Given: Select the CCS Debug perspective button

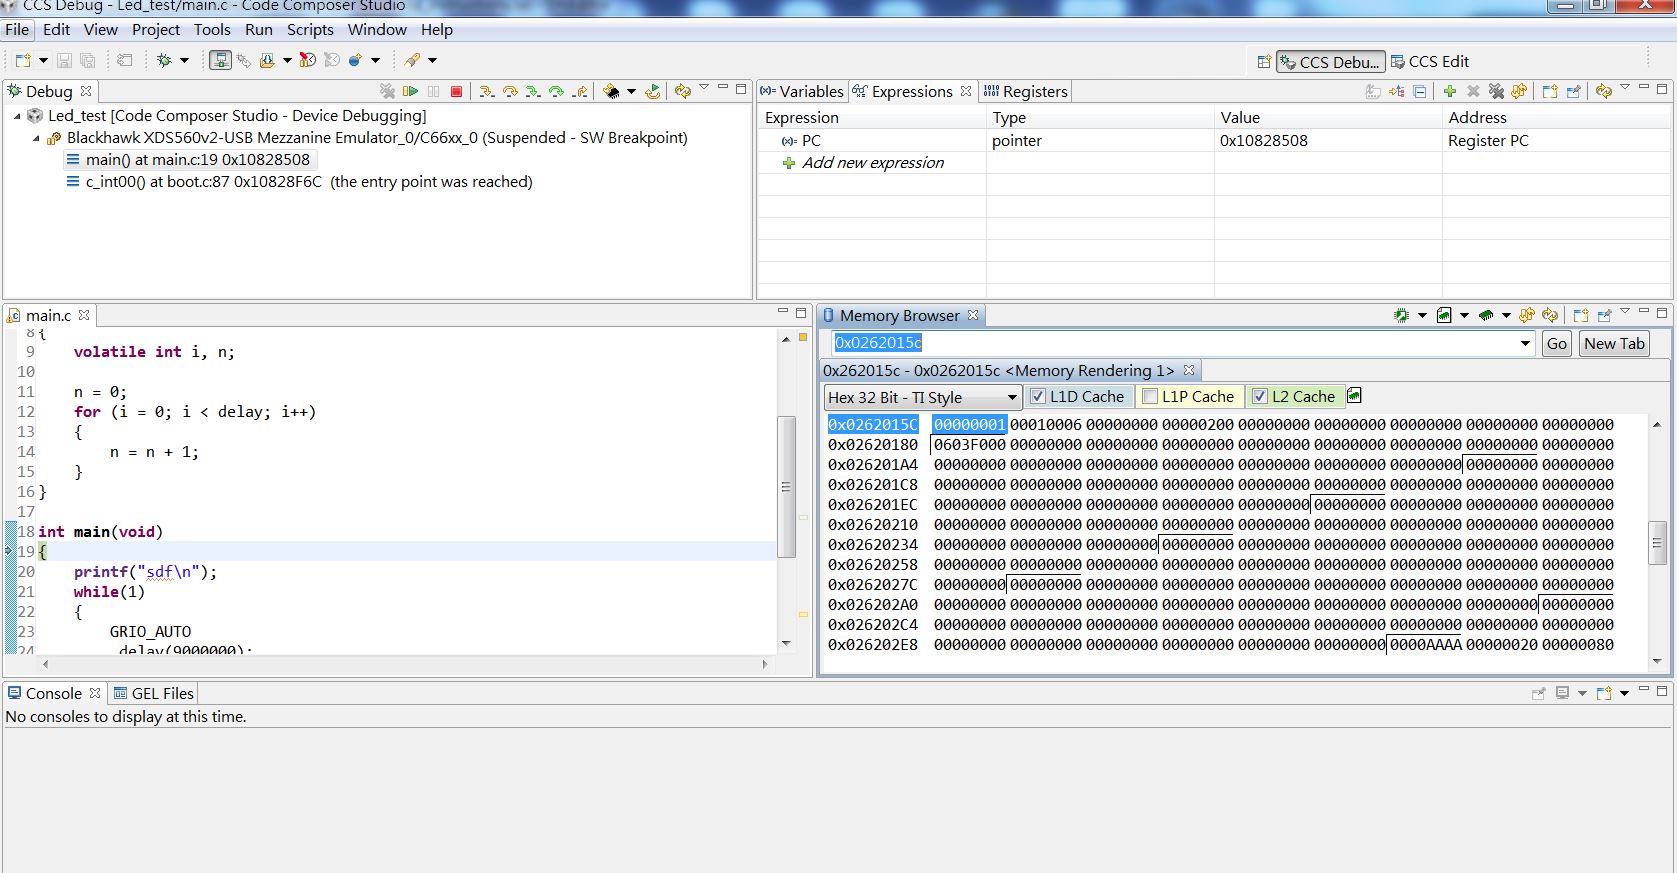Looking at the screenshot, I should [1330, 62].
